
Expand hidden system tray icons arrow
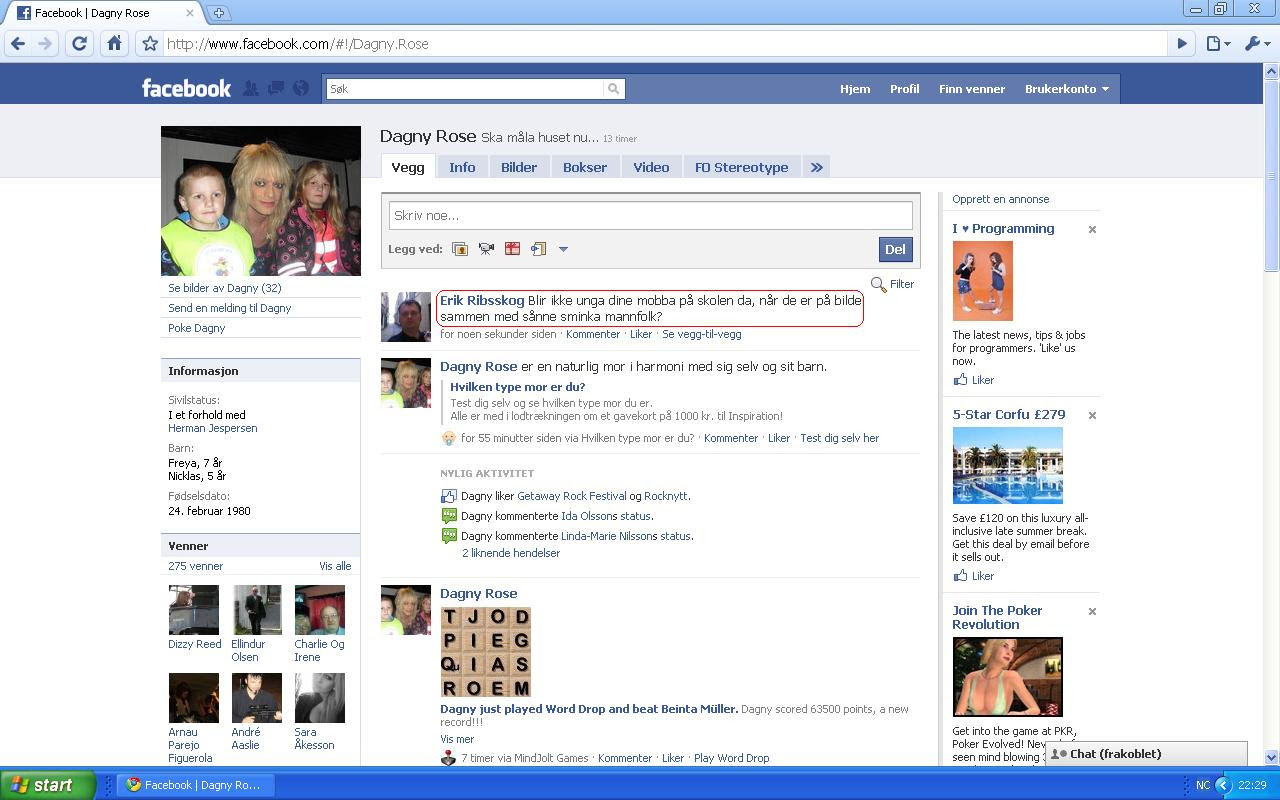coord(1222,785)
